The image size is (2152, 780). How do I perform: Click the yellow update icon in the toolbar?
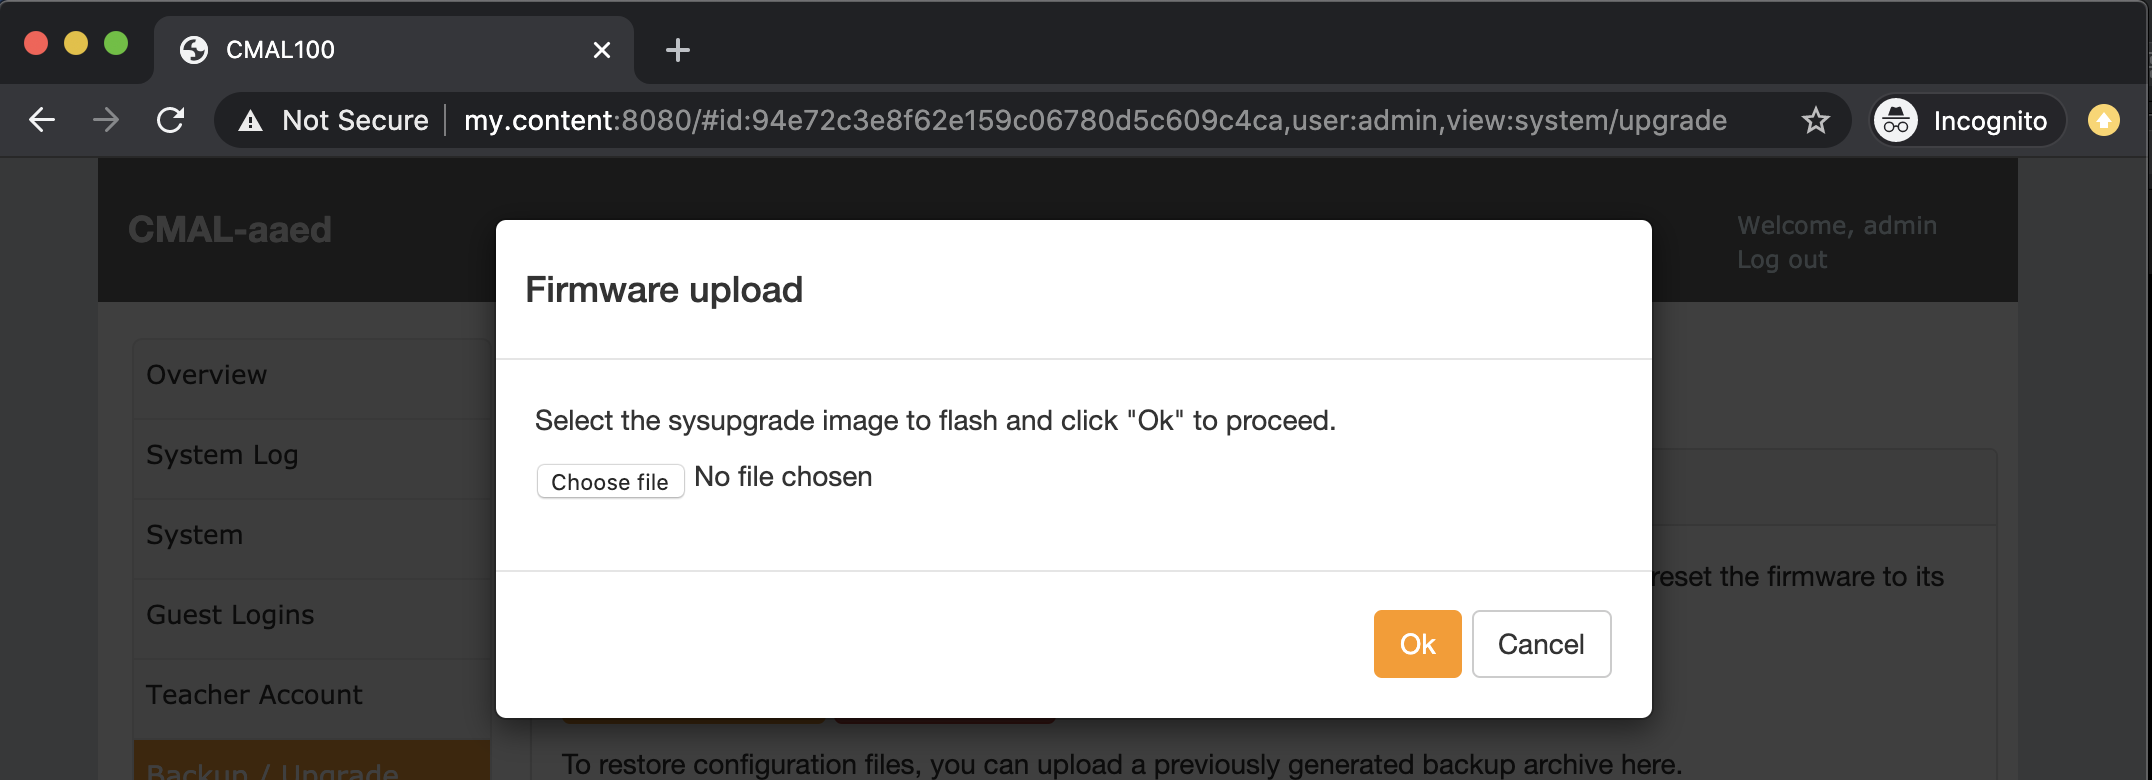[x=2103, y=121]
